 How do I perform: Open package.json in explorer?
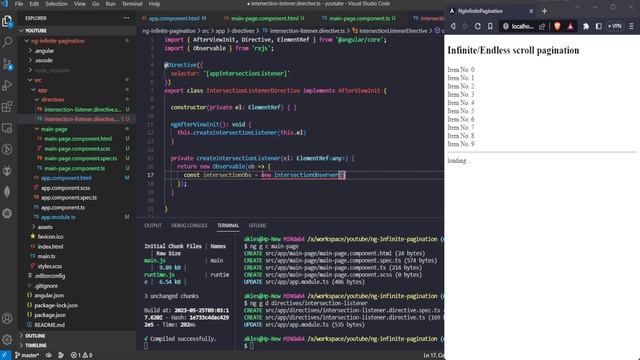pos(50,315)
